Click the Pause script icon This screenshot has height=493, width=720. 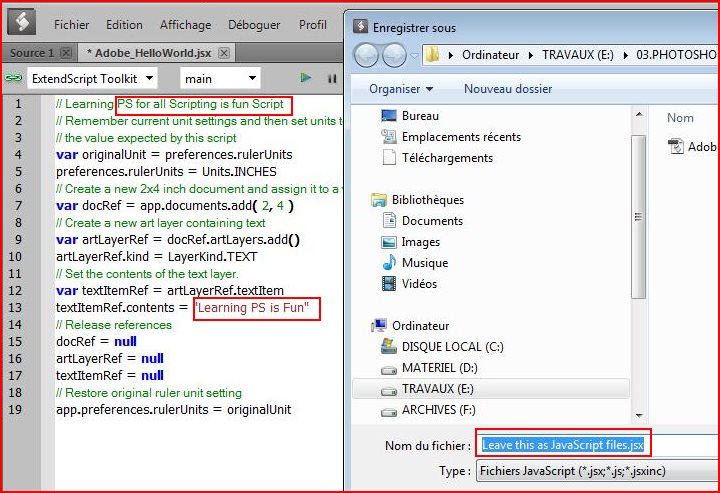coord(332,78)
